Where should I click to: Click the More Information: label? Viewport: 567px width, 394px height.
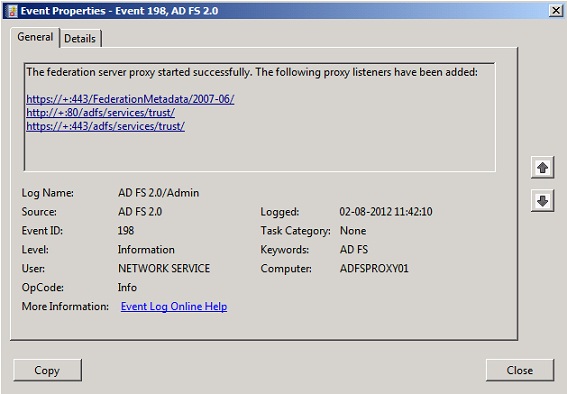(x=65, y=307)
